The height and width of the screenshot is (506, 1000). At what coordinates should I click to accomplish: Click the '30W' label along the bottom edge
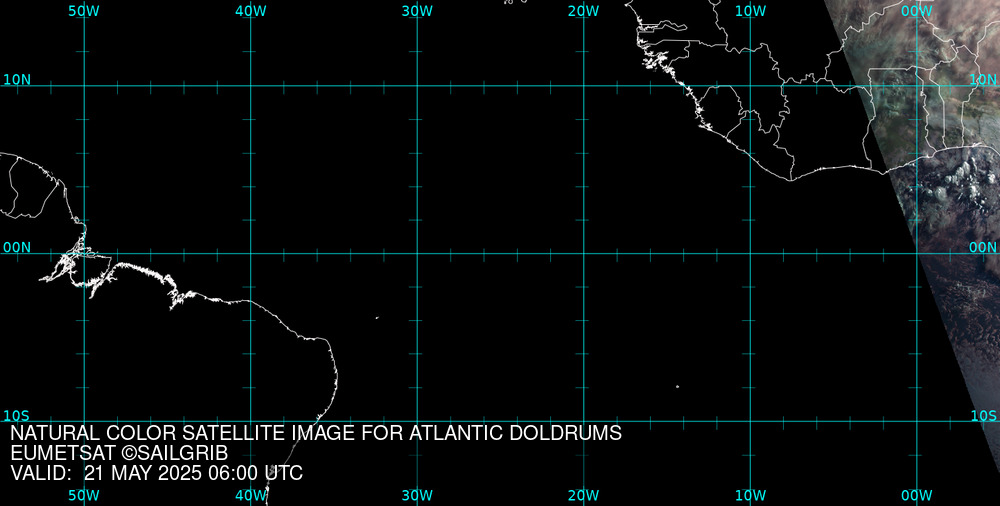click(417, 495)
